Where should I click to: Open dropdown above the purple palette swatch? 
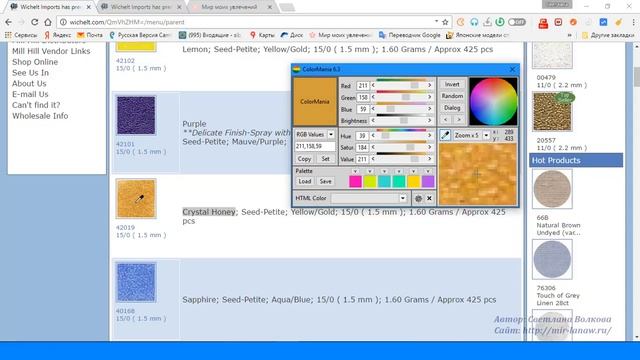coord(428,171)
